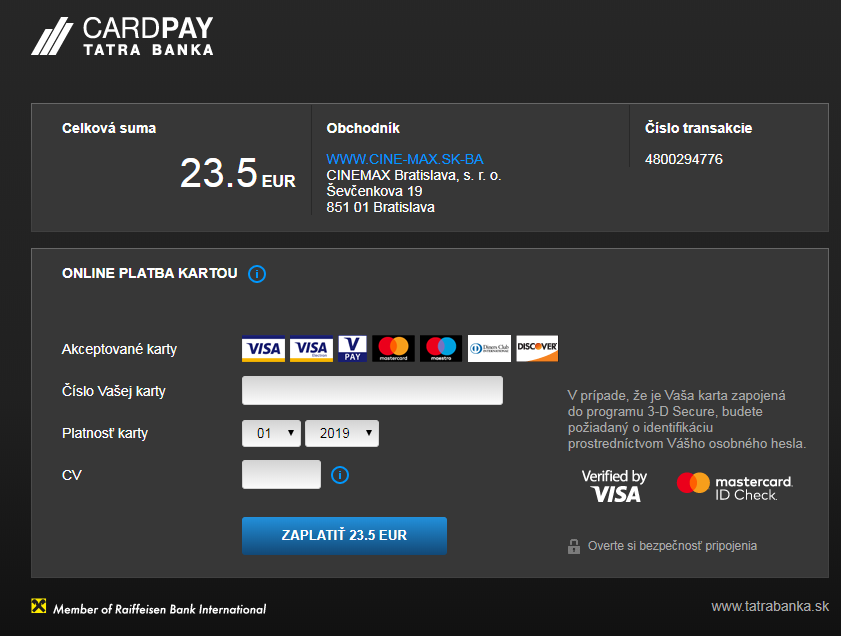Focus the Číslo Vašej karty field

coord(372,391)
